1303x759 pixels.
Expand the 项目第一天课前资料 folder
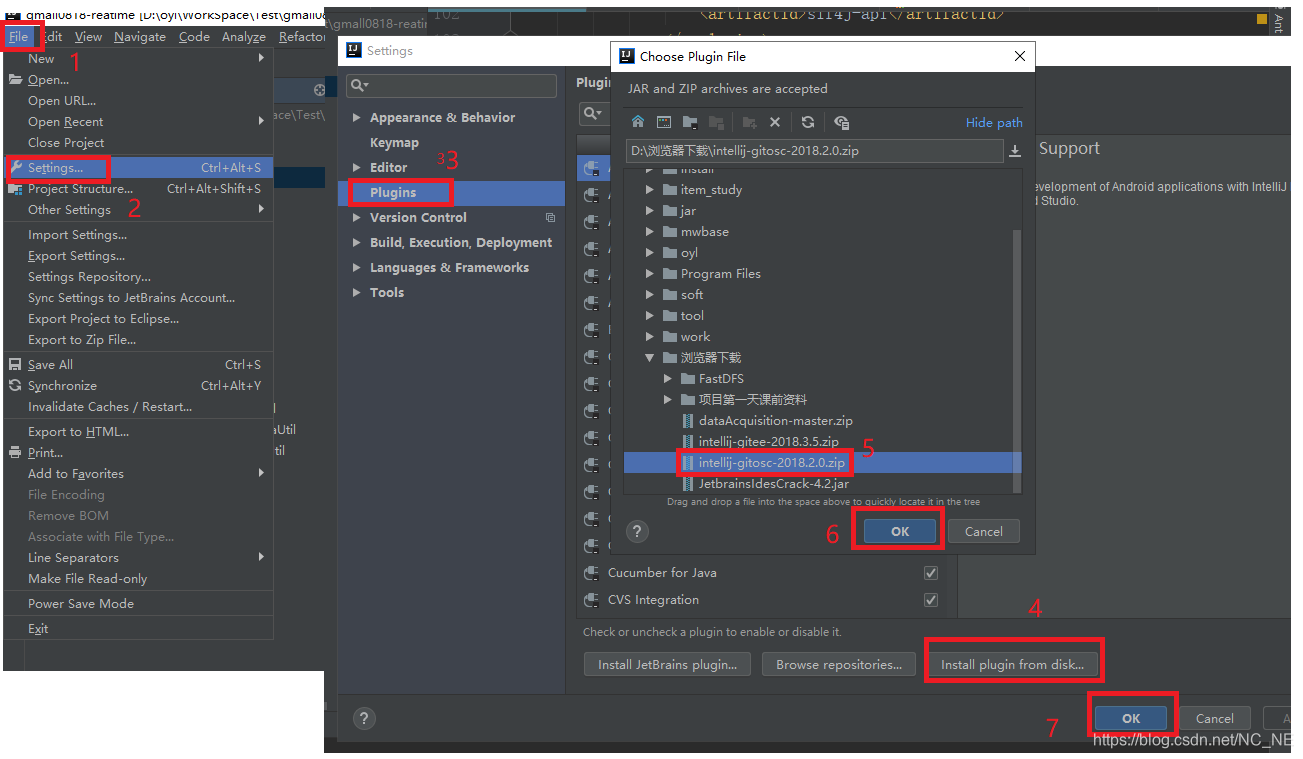click(668, 399)
